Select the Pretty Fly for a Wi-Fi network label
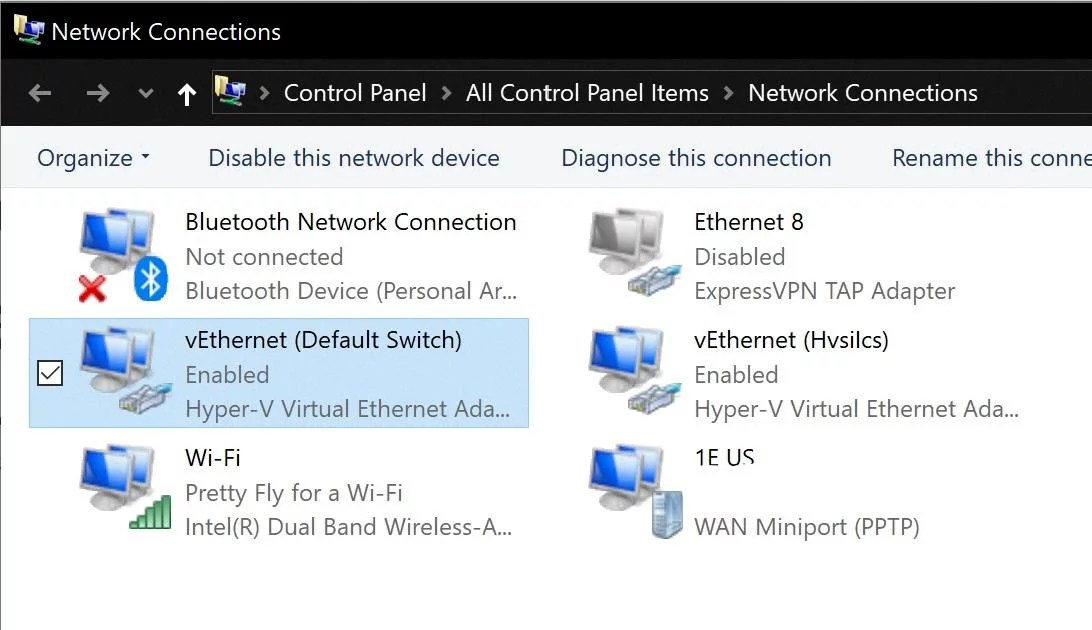The width and height of the screenshot is (1092, 630). (294, 493)
